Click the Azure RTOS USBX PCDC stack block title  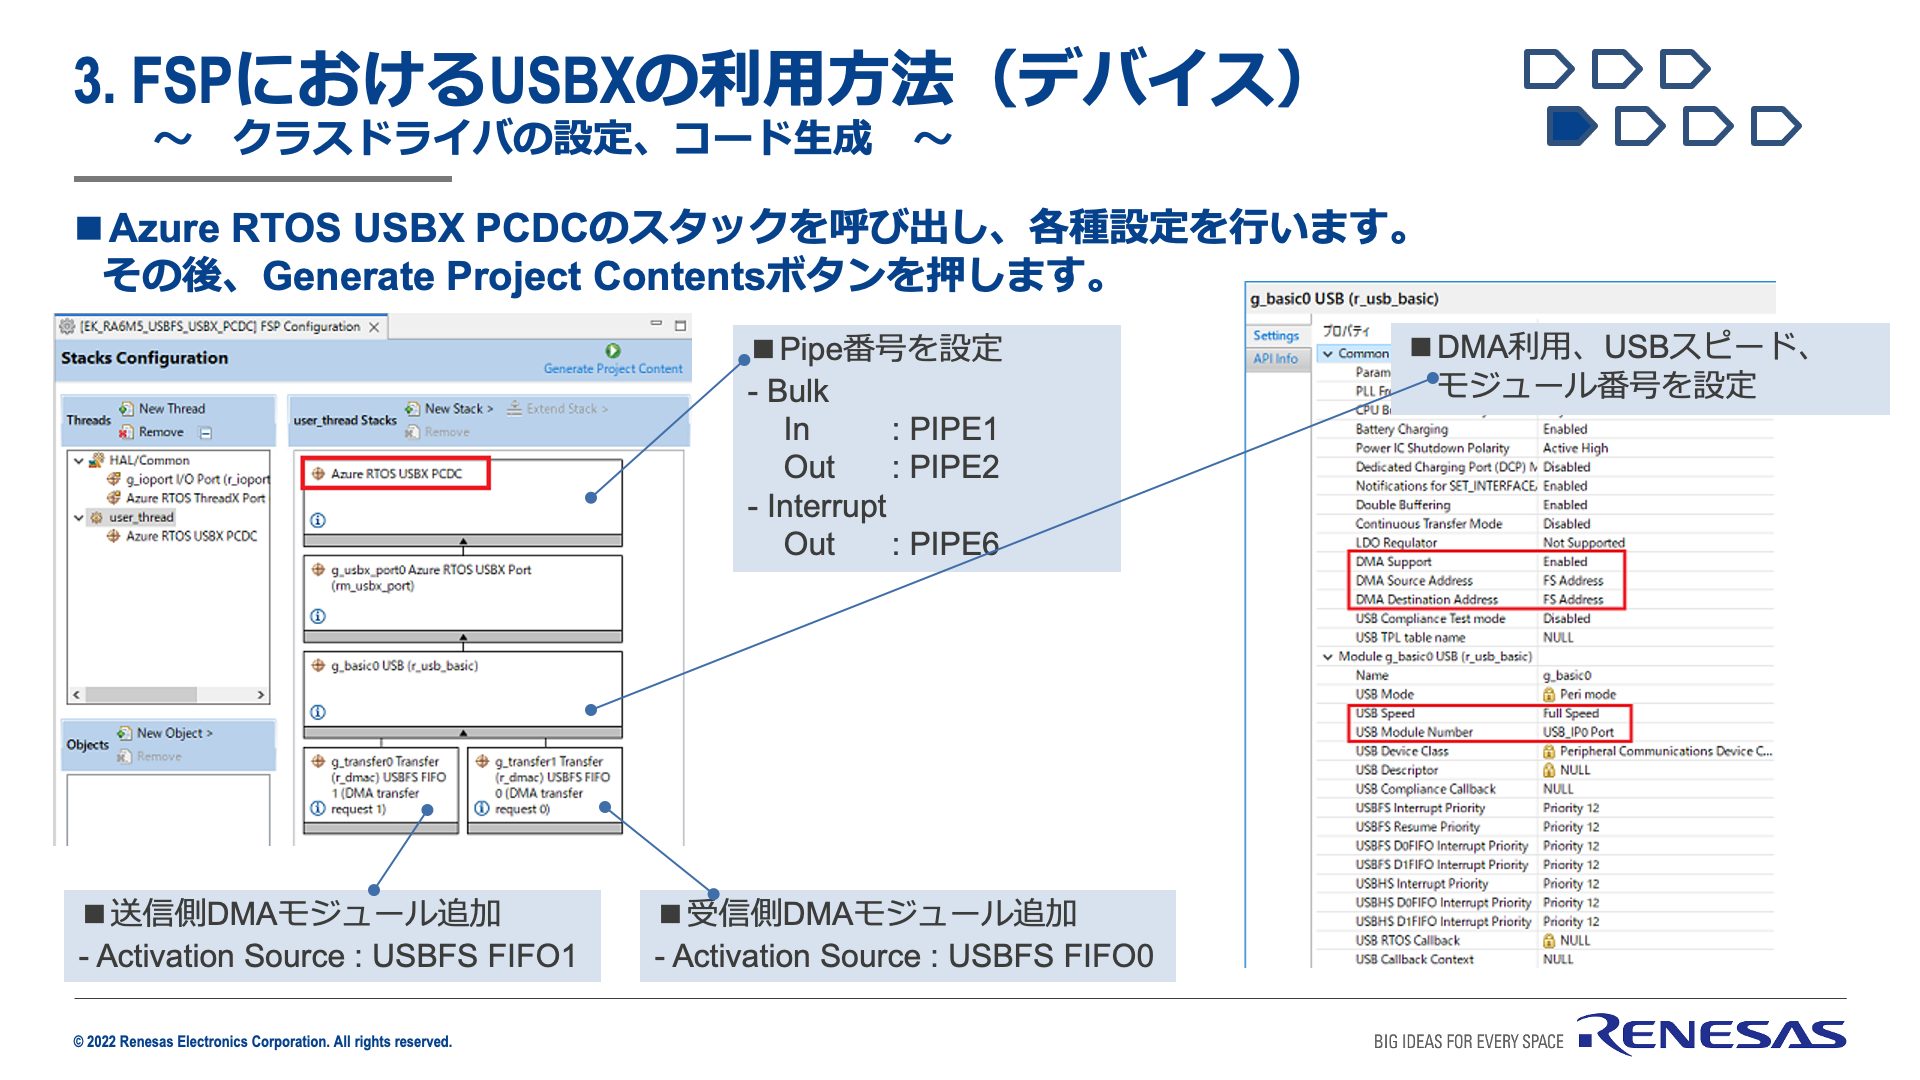point(396,474)
